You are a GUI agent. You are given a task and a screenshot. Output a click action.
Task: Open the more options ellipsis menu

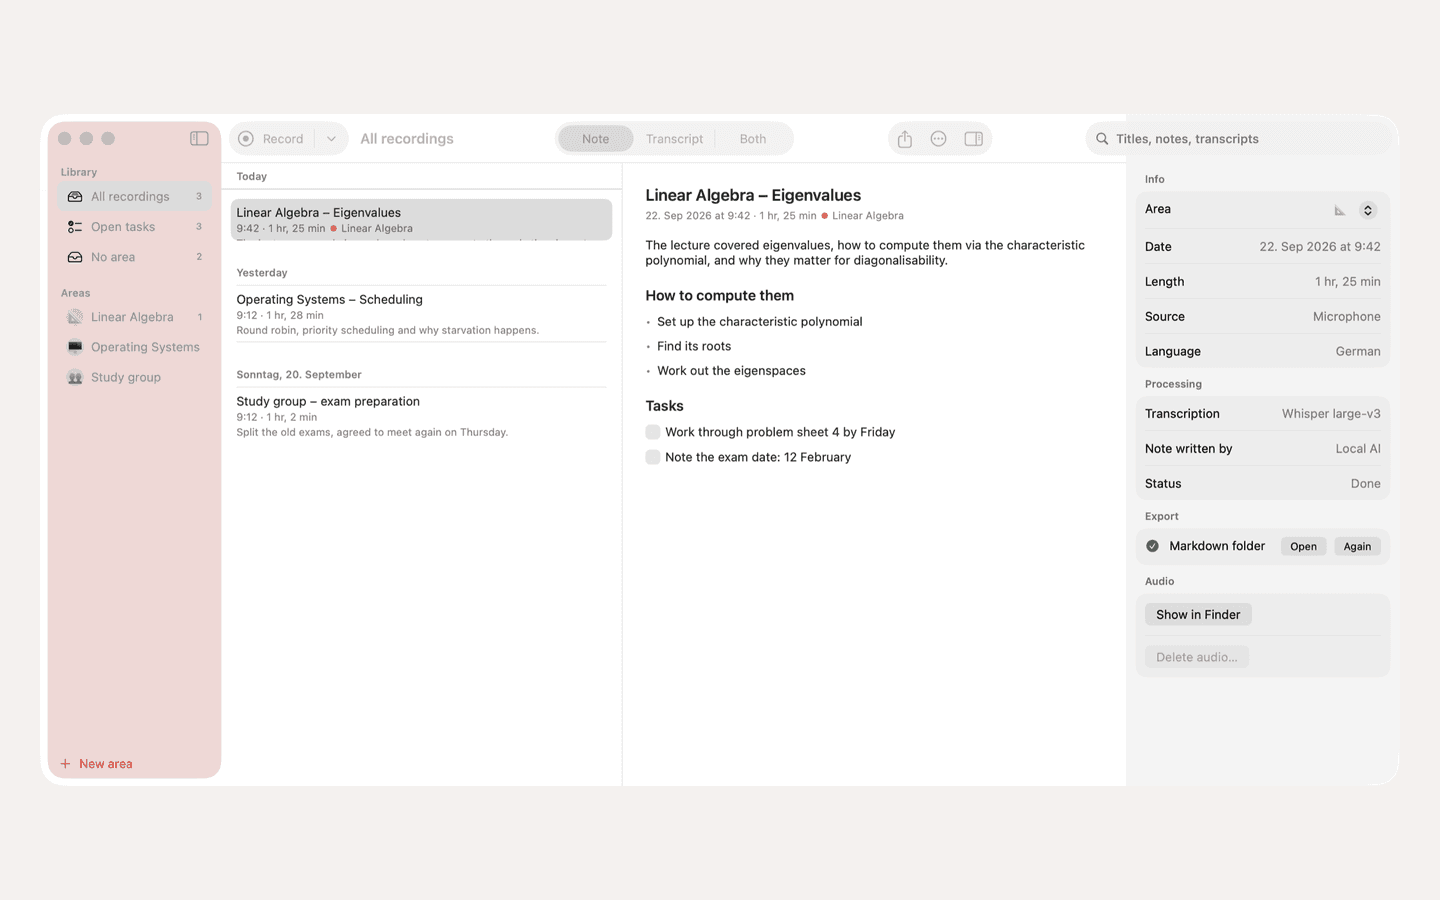(938, 139)
